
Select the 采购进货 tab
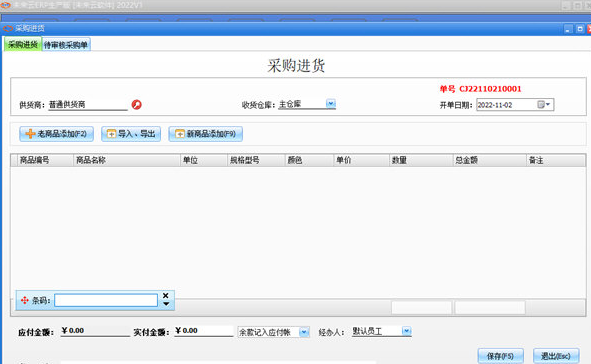pos(23,44)
